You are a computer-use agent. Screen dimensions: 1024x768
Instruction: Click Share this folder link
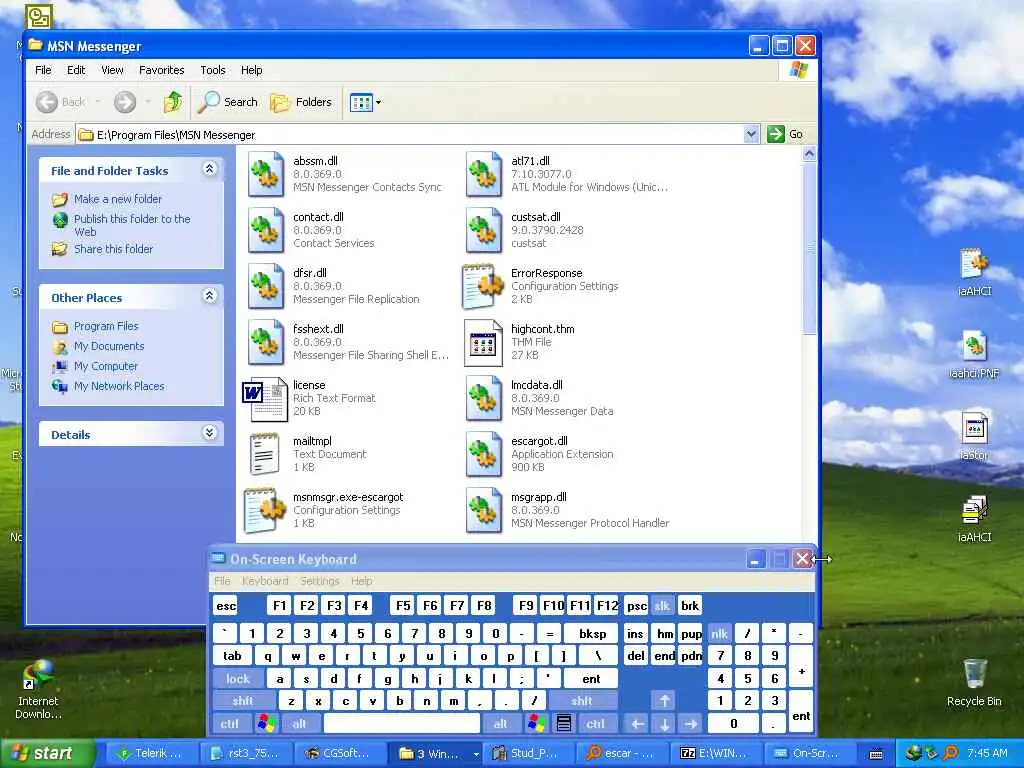114,249
